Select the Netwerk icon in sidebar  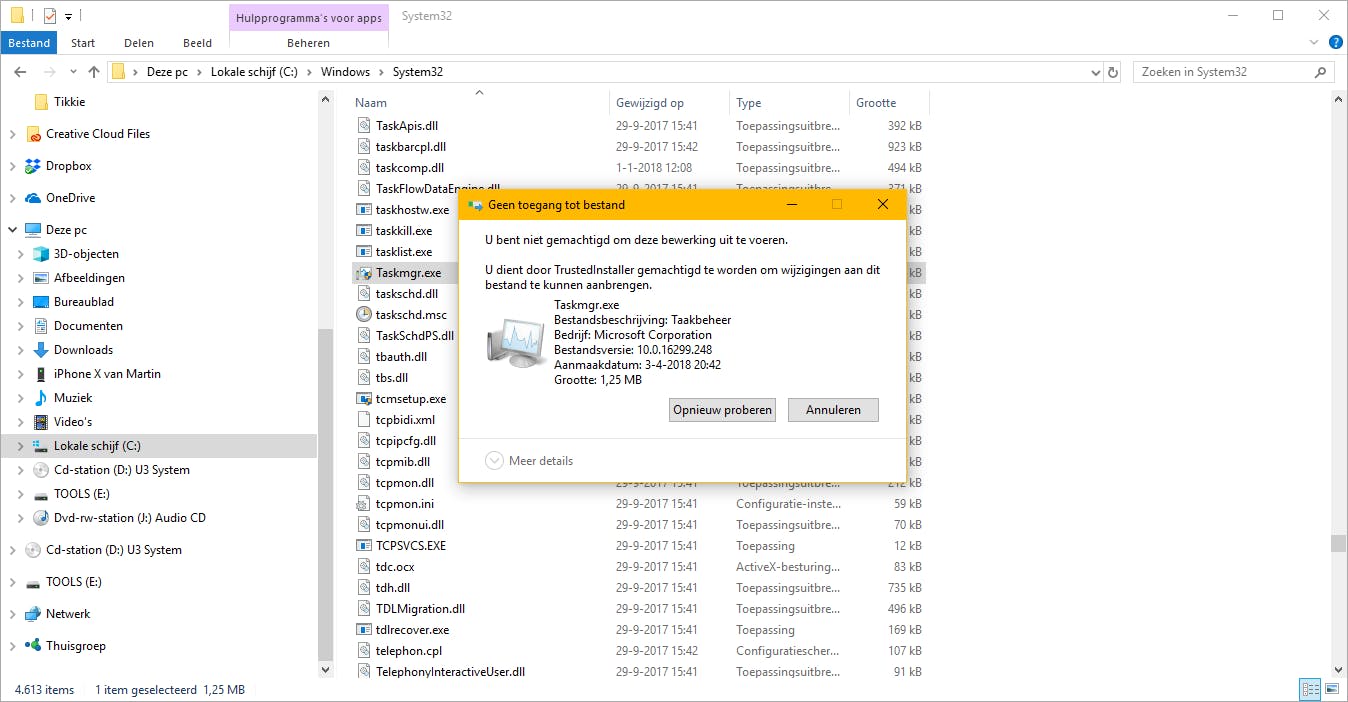34,614
